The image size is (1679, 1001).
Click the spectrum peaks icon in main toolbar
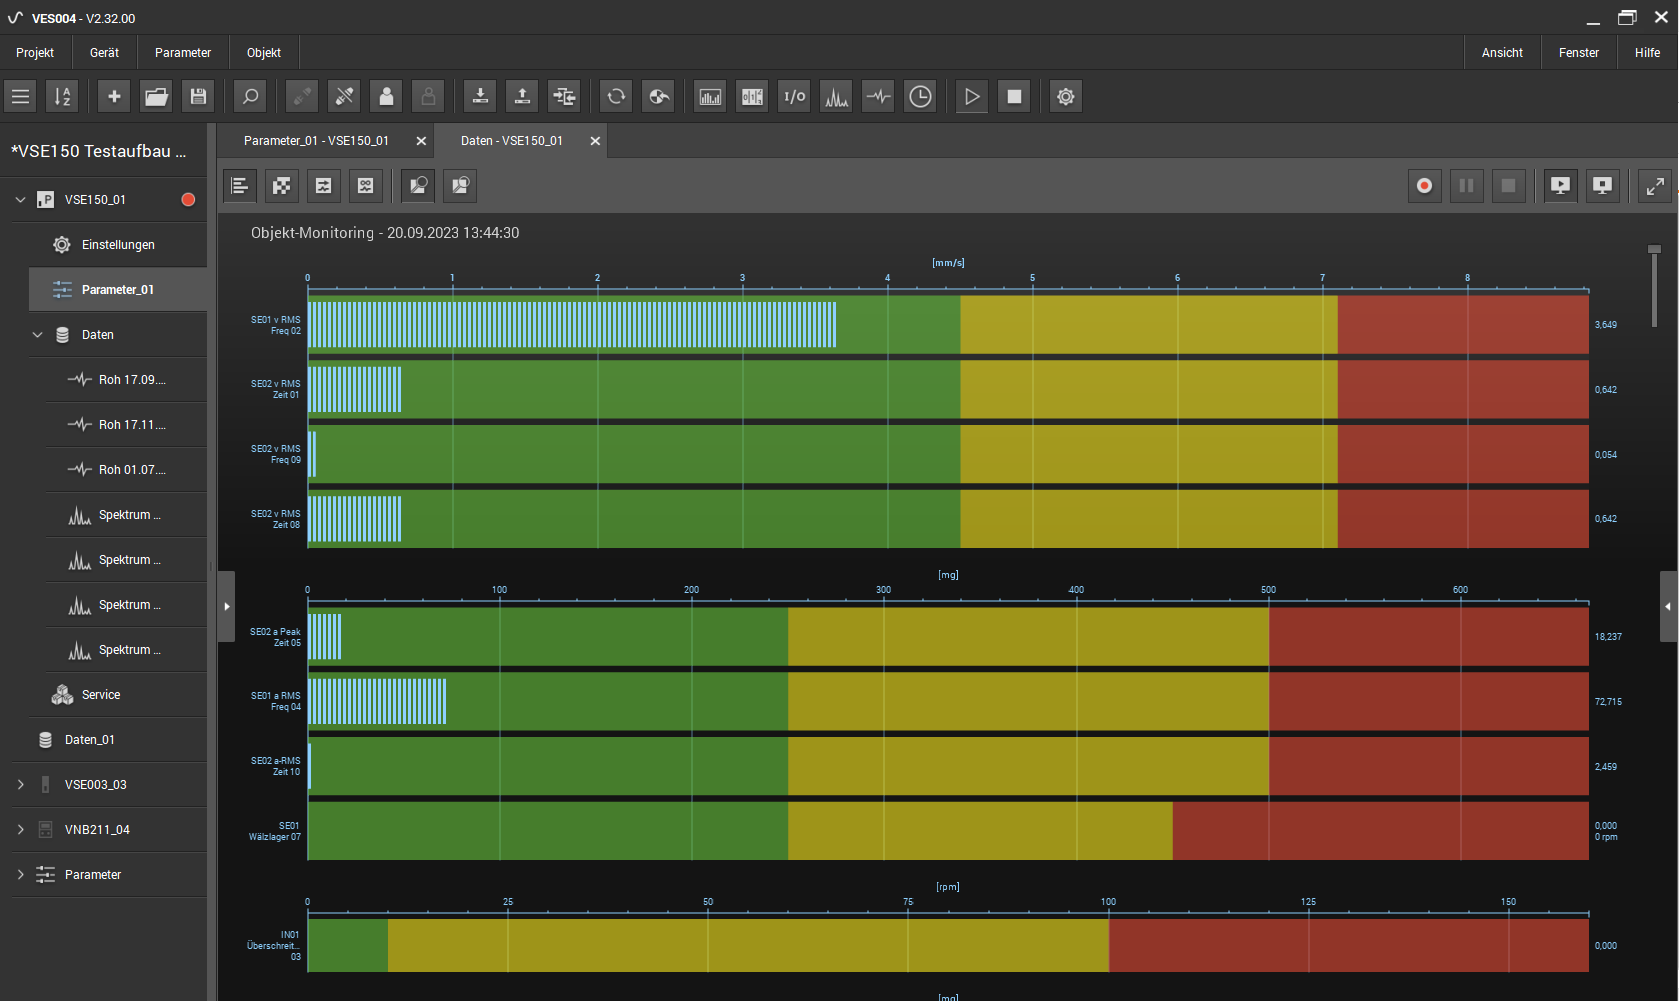tap(836, 97)
